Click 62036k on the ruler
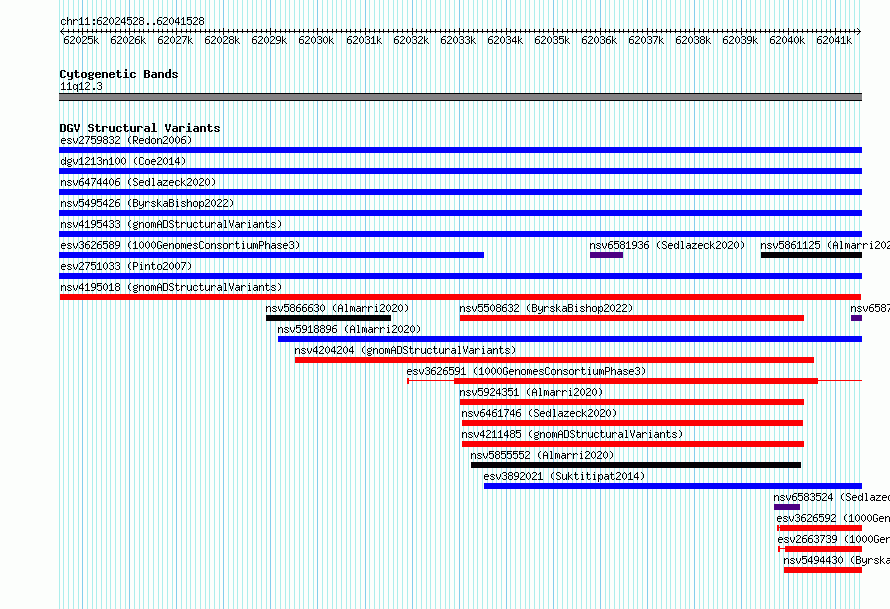The height and width of the screenshot is (609, 890). click(599, 40)
